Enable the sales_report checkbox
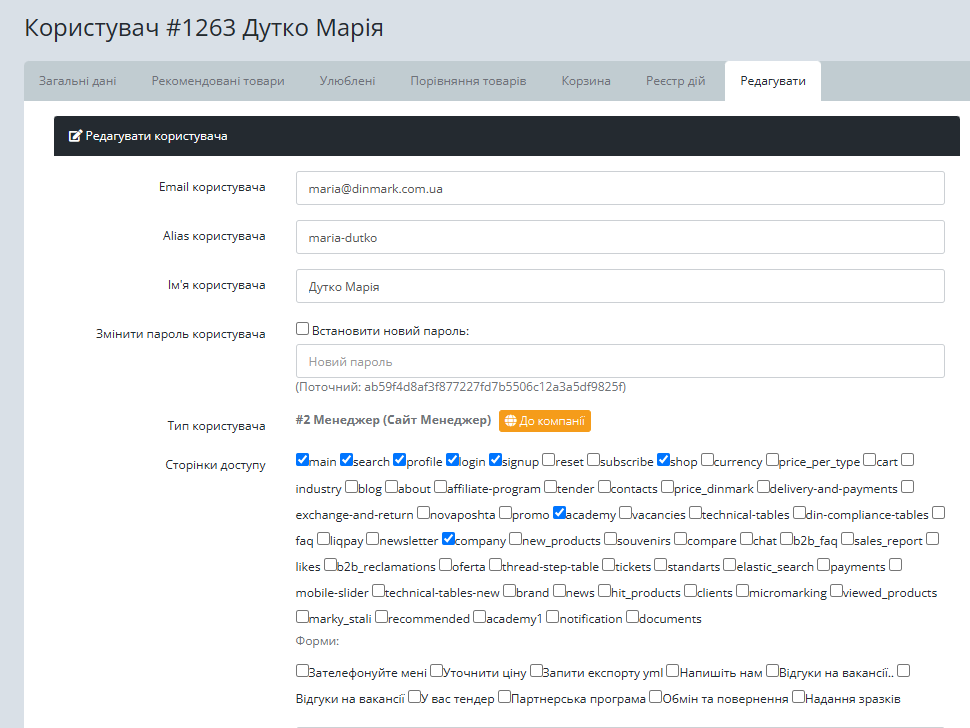Screen dimensions: 970x728 click(x=848, y=539)
